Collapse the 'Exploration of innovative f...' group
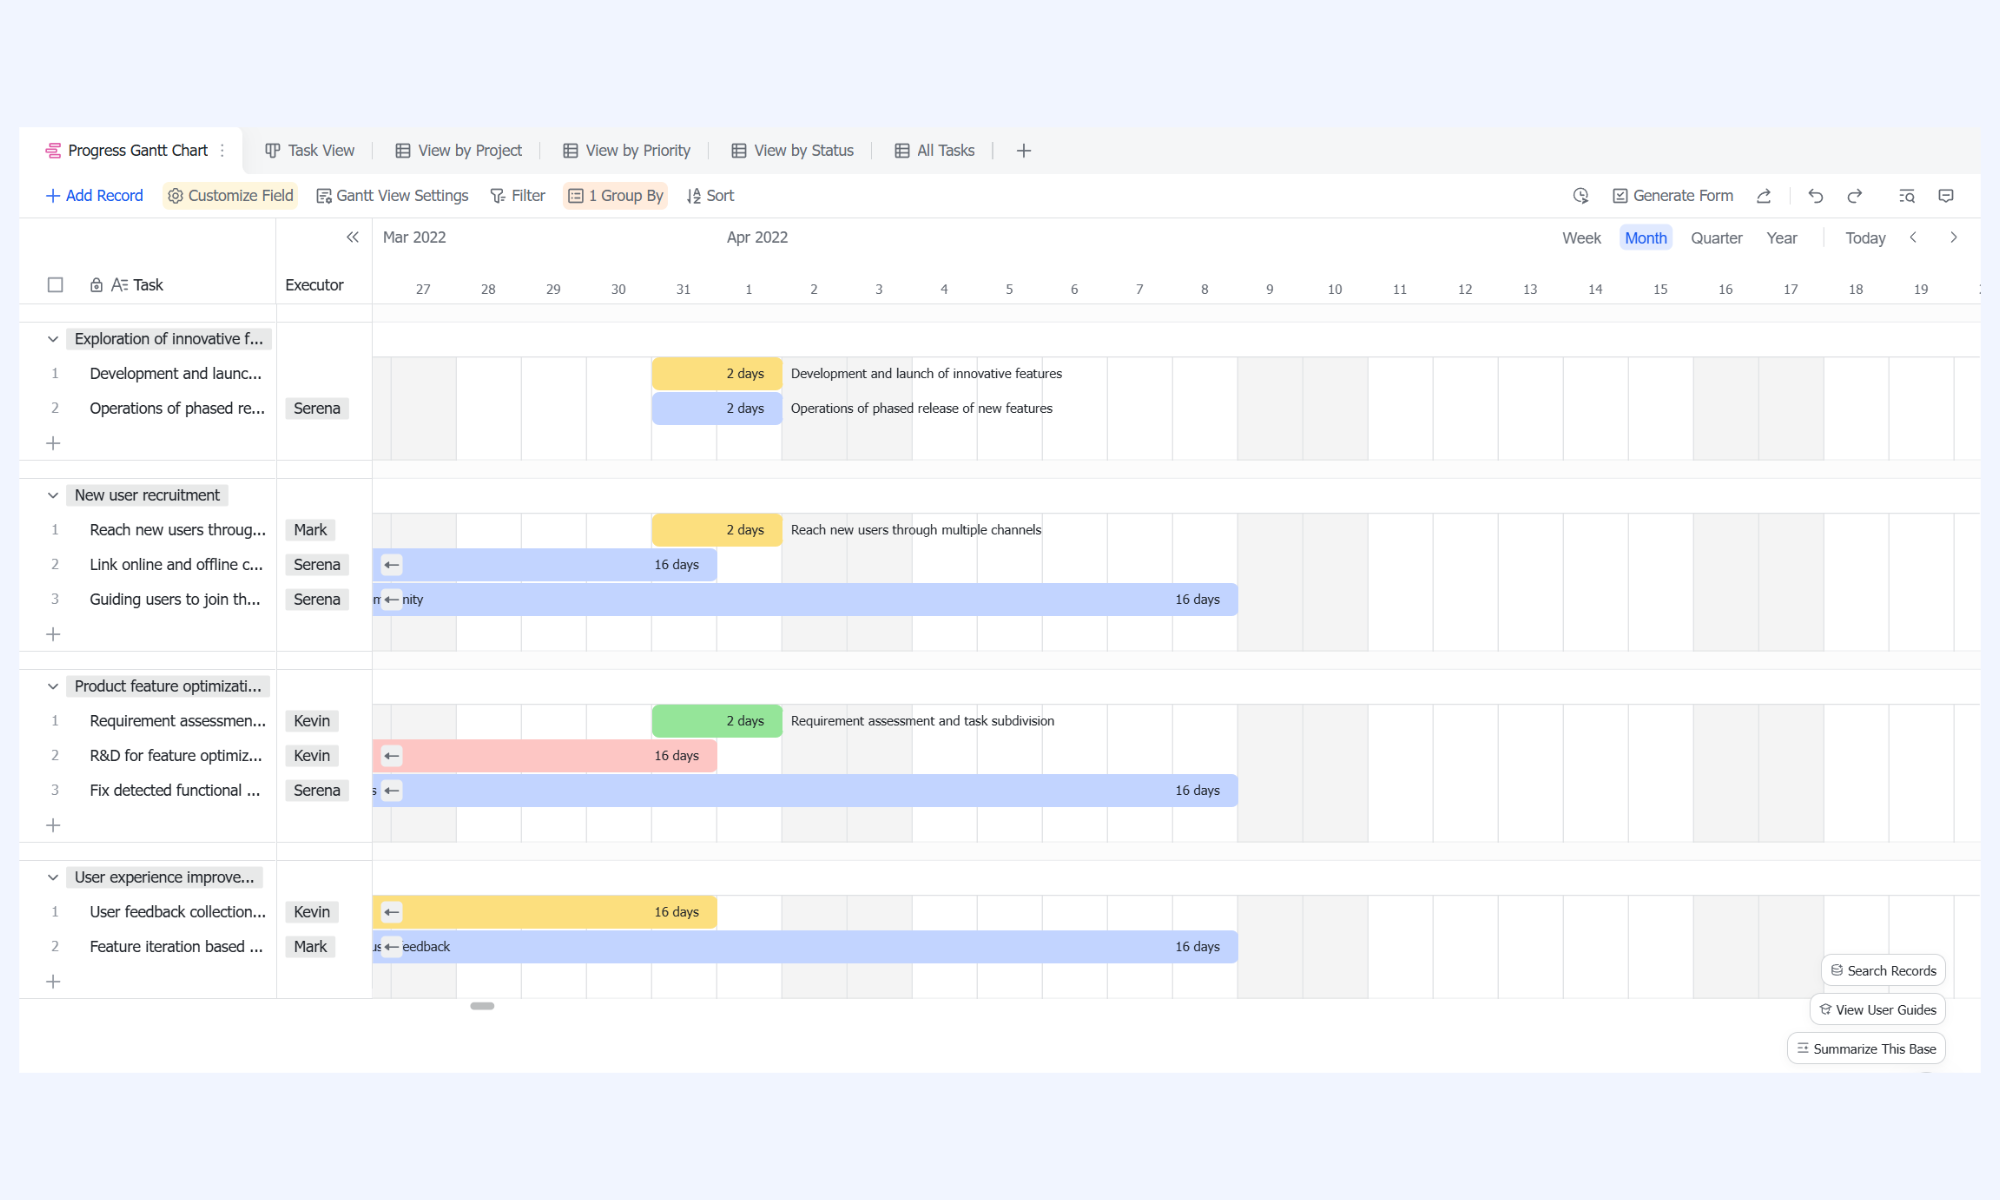This screenshot has width=2000, height=1200. click(x=53, y=339)
